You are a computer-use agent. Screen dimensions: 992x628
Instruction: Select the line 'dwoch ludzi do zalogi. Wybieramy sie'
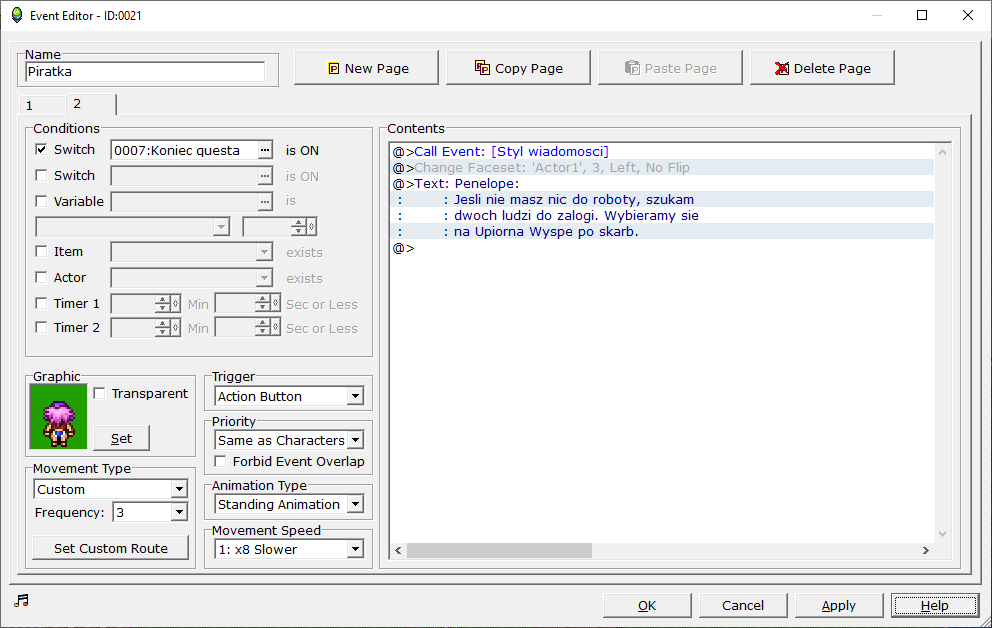click(x=662, y=216)
